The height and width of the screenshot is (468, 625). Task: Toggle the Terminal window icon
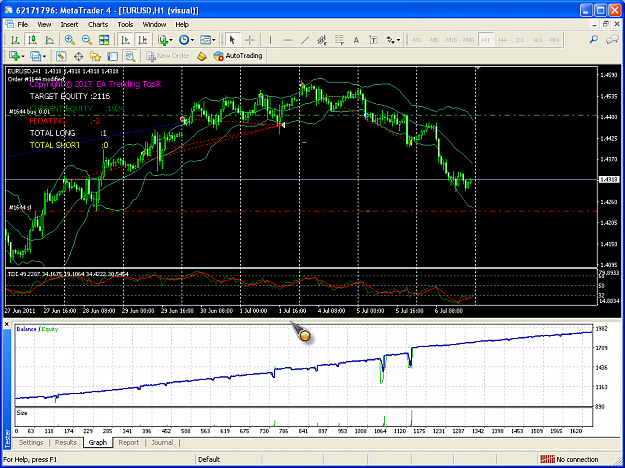(x=112, y=56)
